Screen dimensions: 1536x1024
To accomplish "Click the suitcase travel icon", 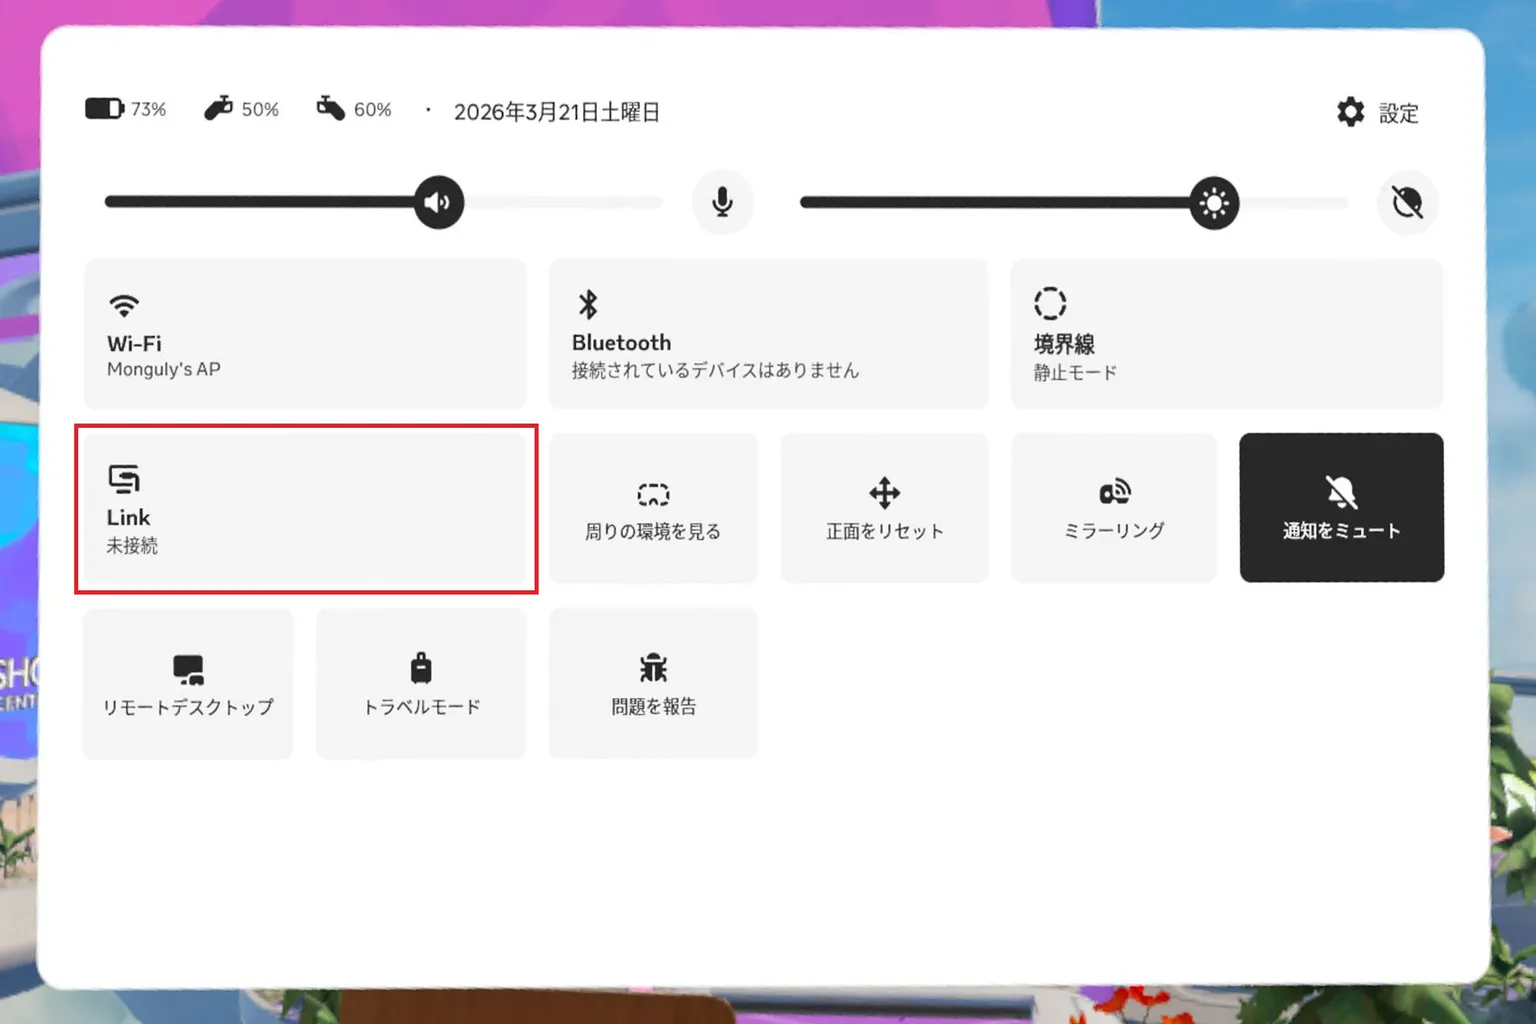I will tap(421, 667).
